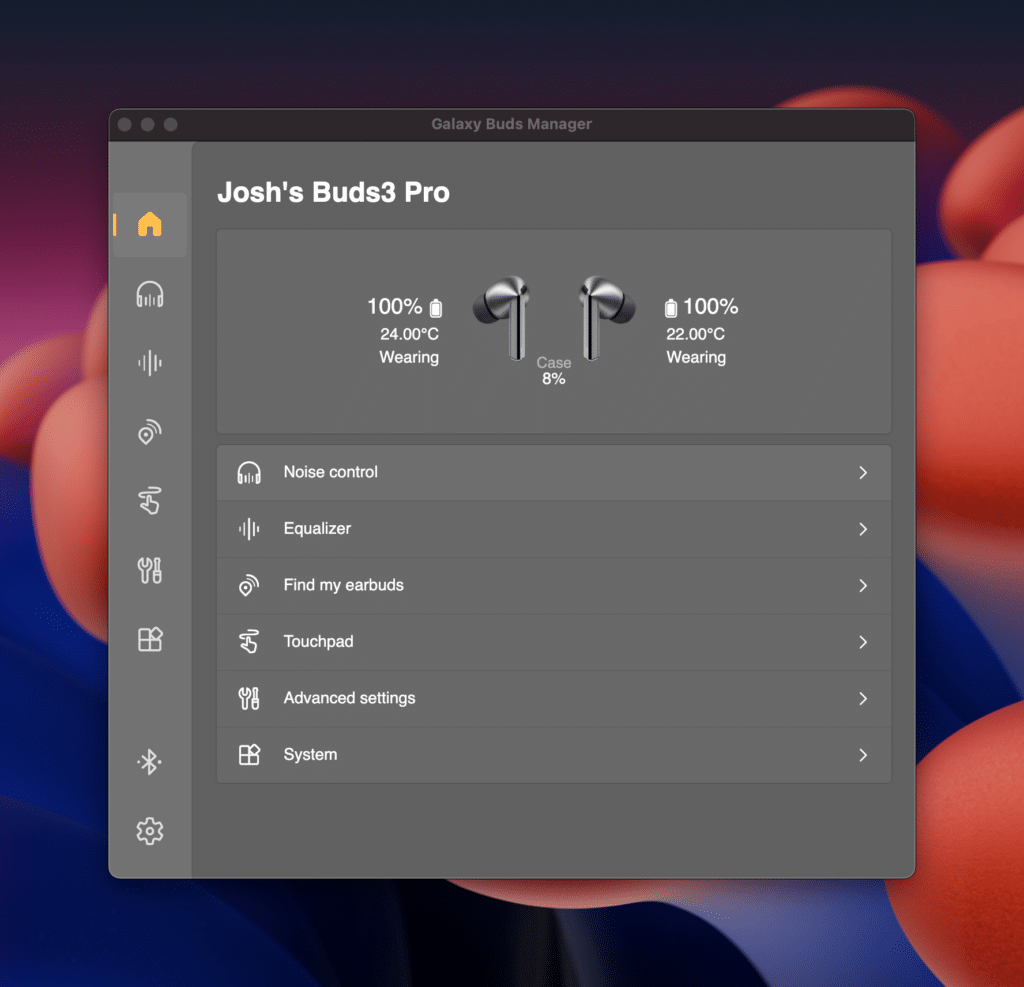
Task: Click the right earbud image
Action: tap(605, 316)
